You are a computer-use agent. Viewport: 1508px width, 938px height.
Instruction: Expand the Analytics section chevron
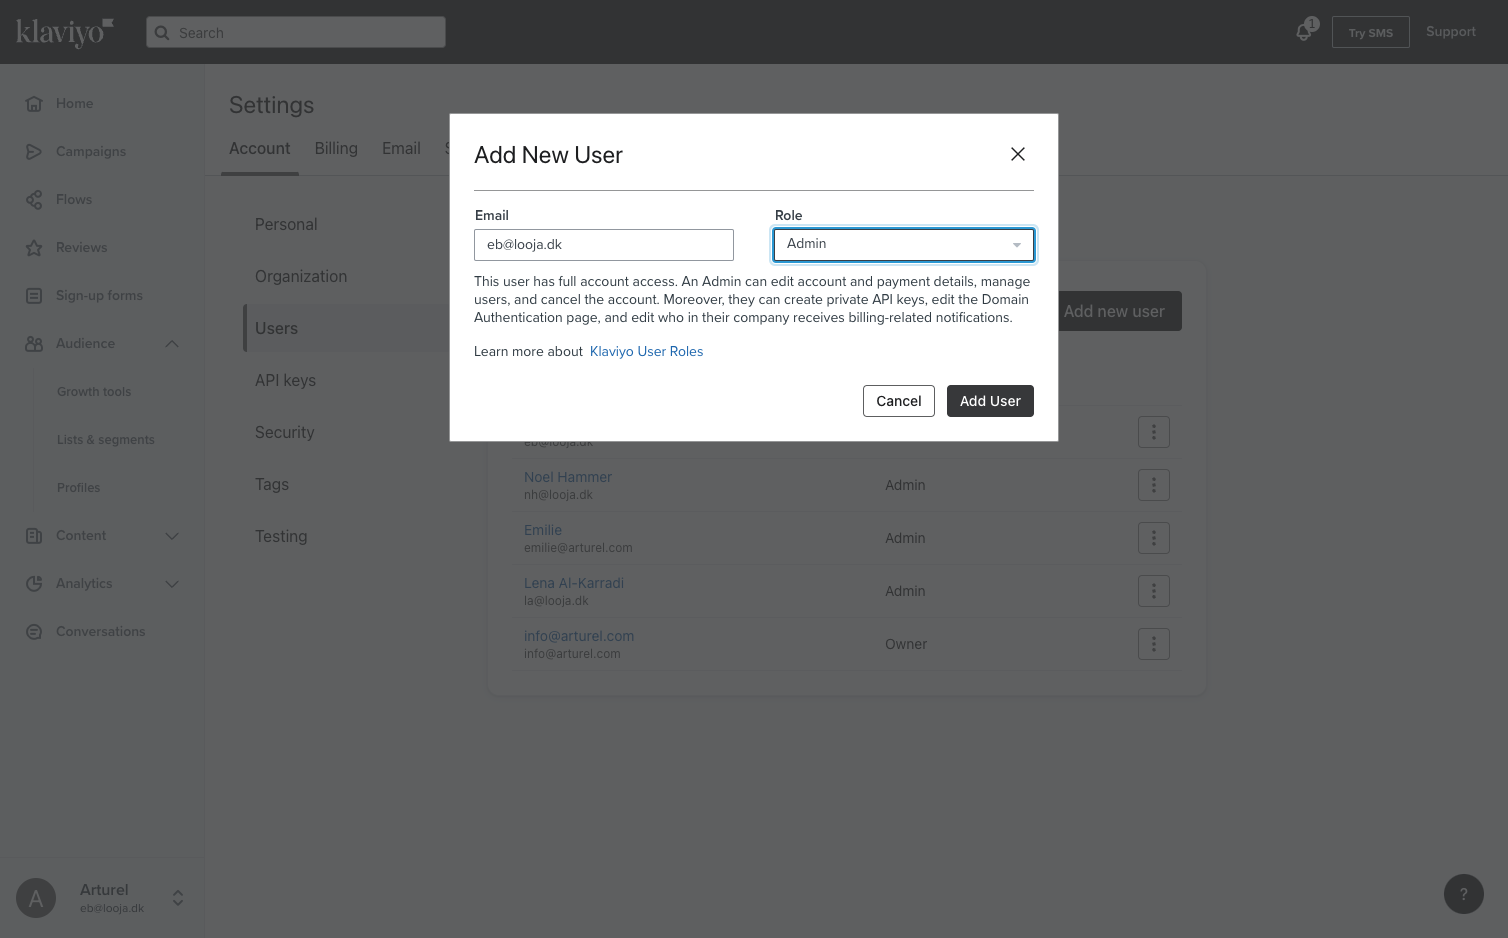(x=172, y=583)
